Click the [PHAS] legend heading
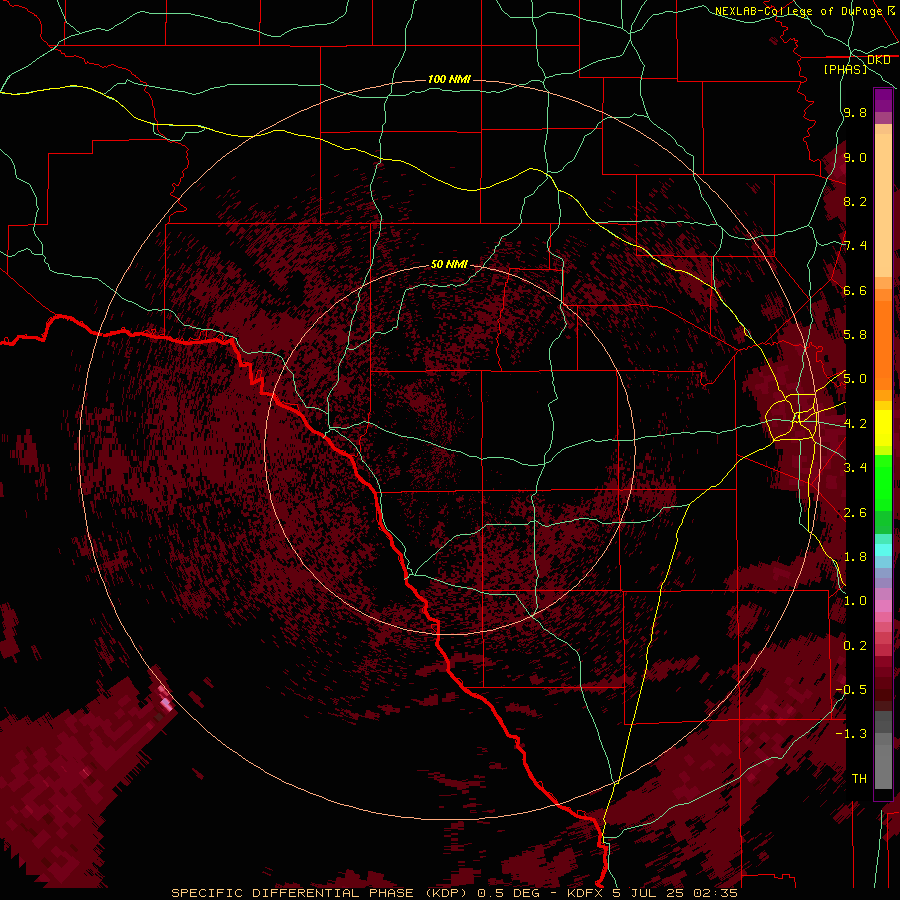Image resolution: width=900 pixels, height=900 pixels. click(x=845, y=69)
